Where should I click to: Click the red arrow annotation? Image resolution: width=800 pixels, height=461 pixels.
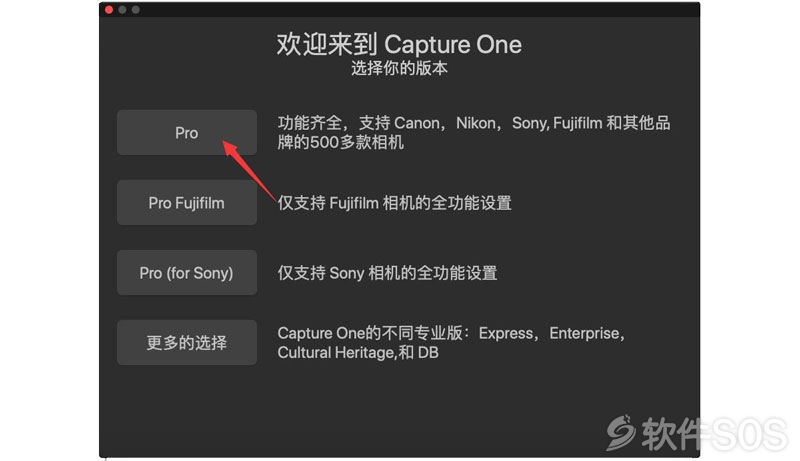[x=249, y=171]
